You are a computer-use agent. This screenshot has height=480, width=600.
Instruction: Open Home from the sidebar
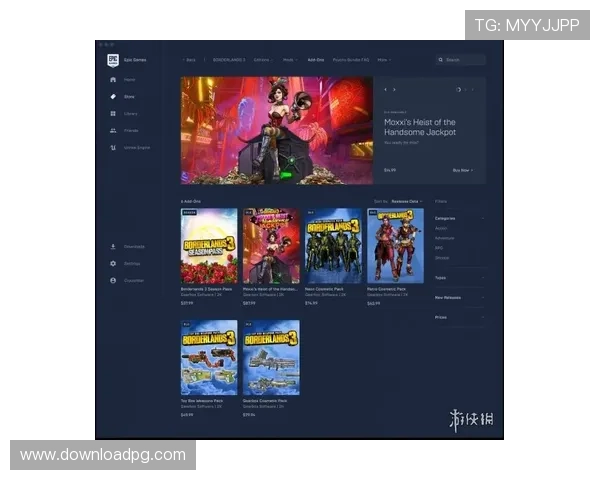pyautogui.click(x=113, y=79)
